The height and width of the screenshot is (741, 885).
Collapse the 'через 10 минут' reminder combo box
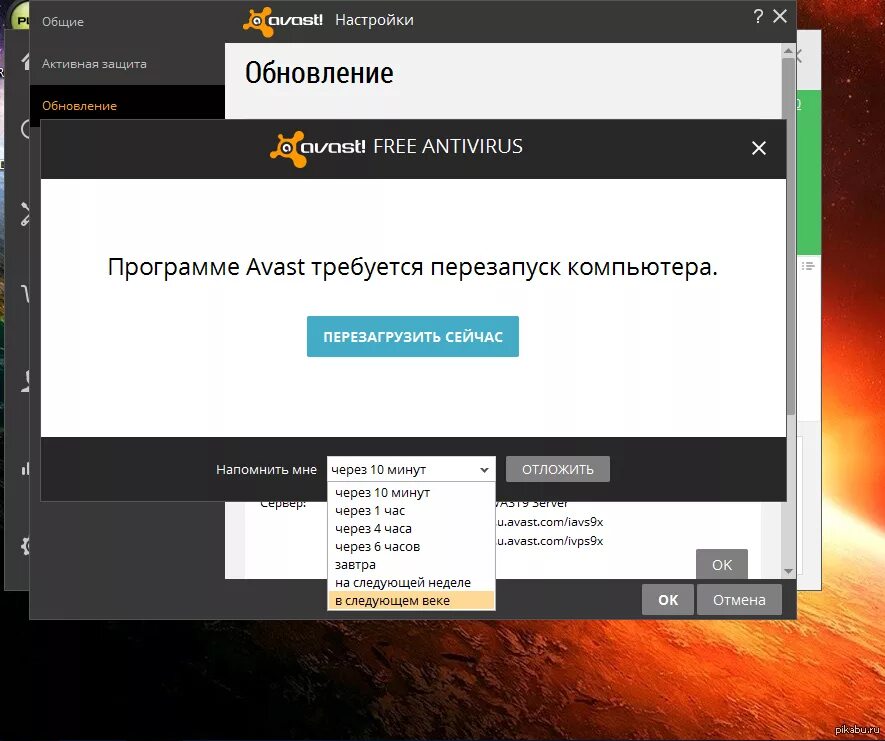tap(411, 469)
